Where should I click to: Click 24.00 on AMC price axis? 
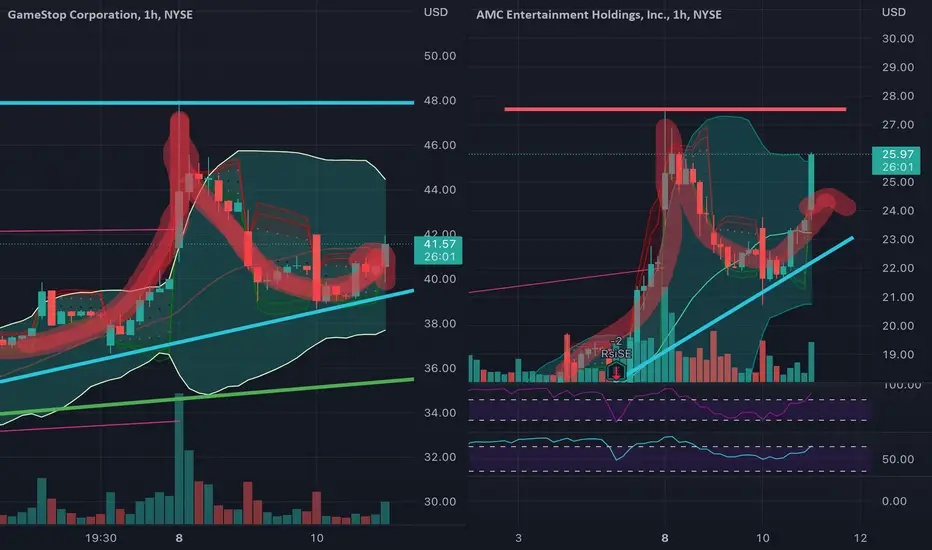898,210
